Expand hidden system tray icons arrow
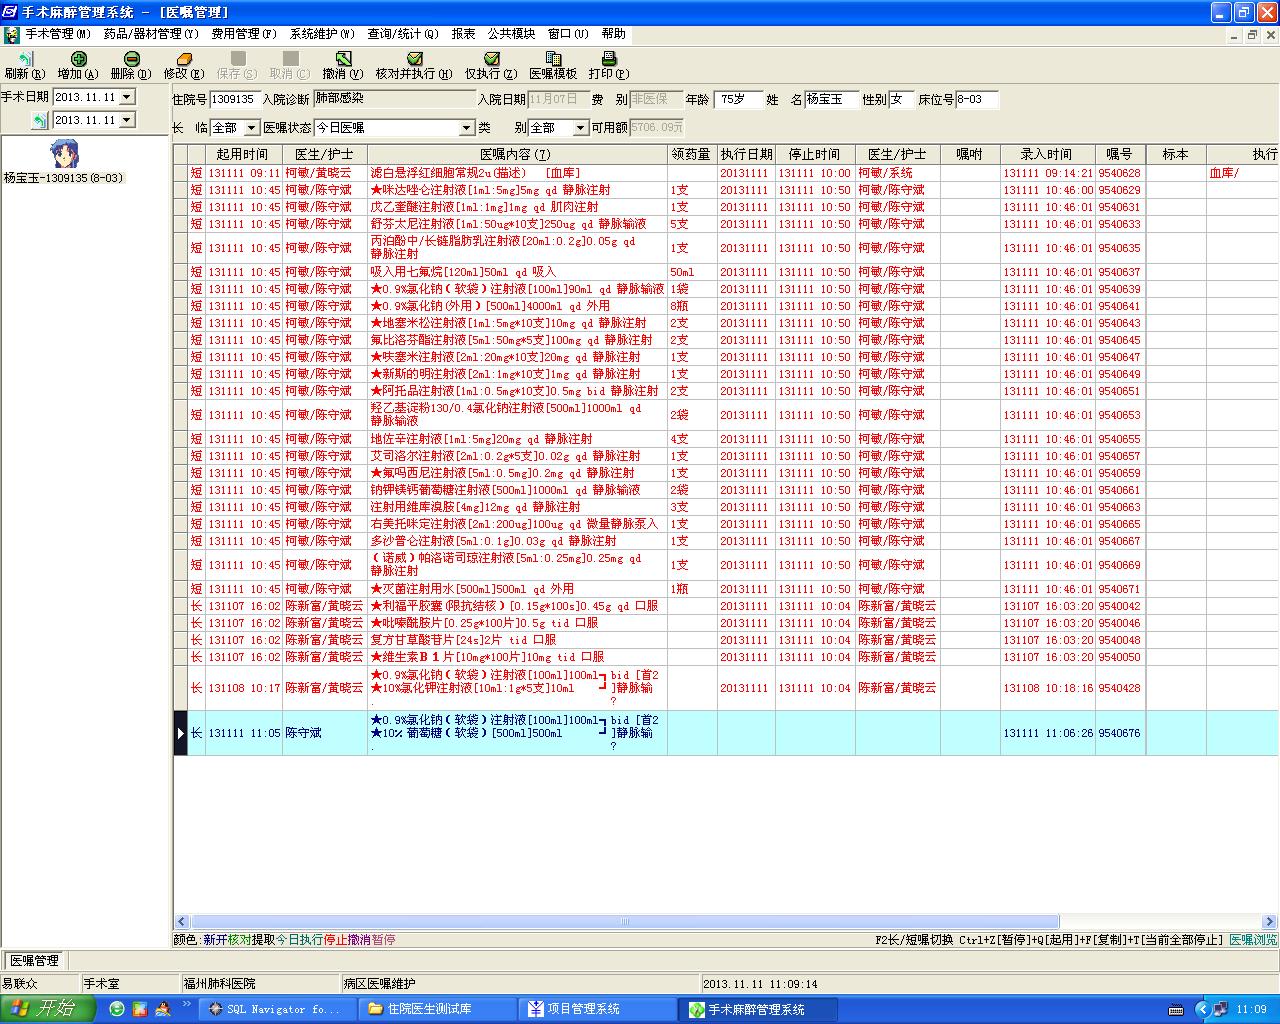The width and height of the screenshot is (1280, 1024). (x=1203, y=1009)
